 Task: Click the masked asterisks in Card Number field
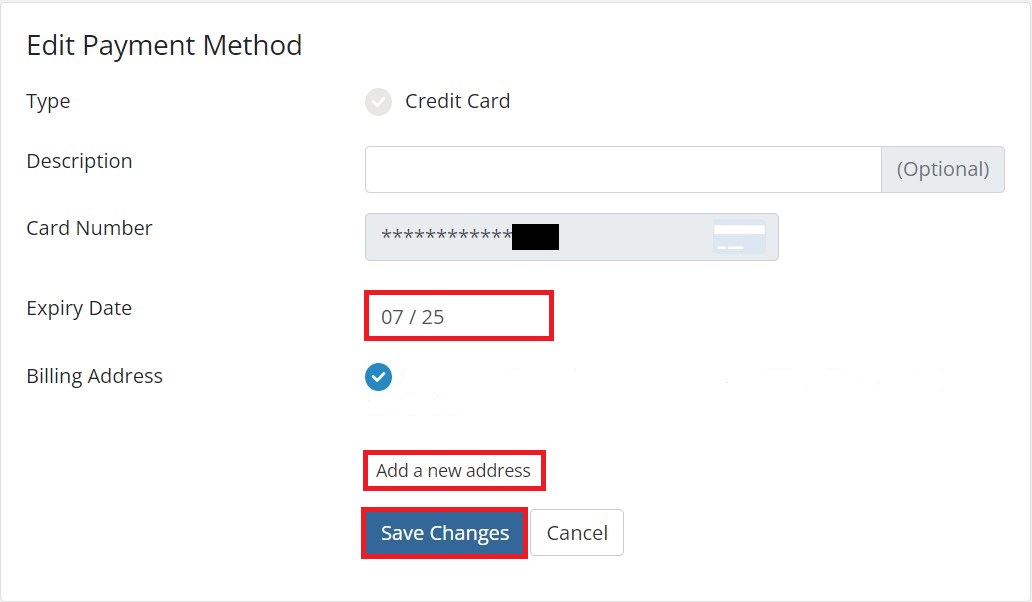point(446,236)
